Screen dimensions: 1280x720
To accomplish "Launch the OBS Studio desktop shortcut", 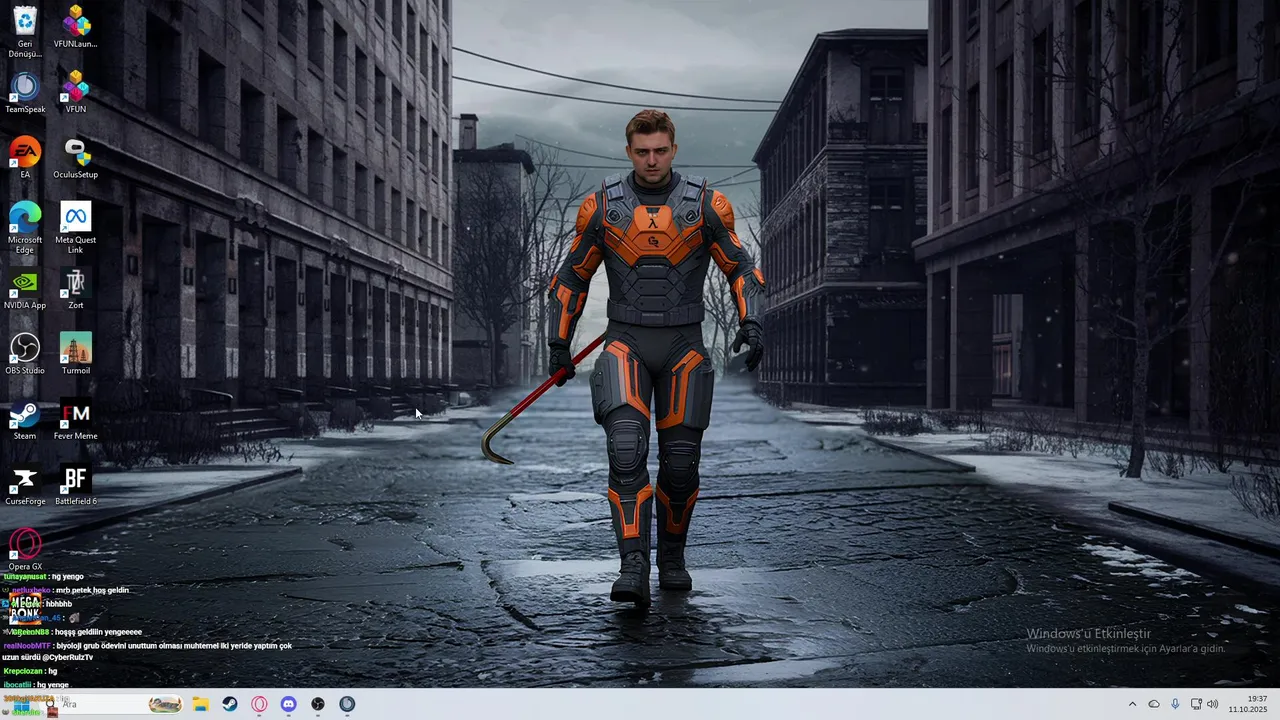I will pos(25,354).
